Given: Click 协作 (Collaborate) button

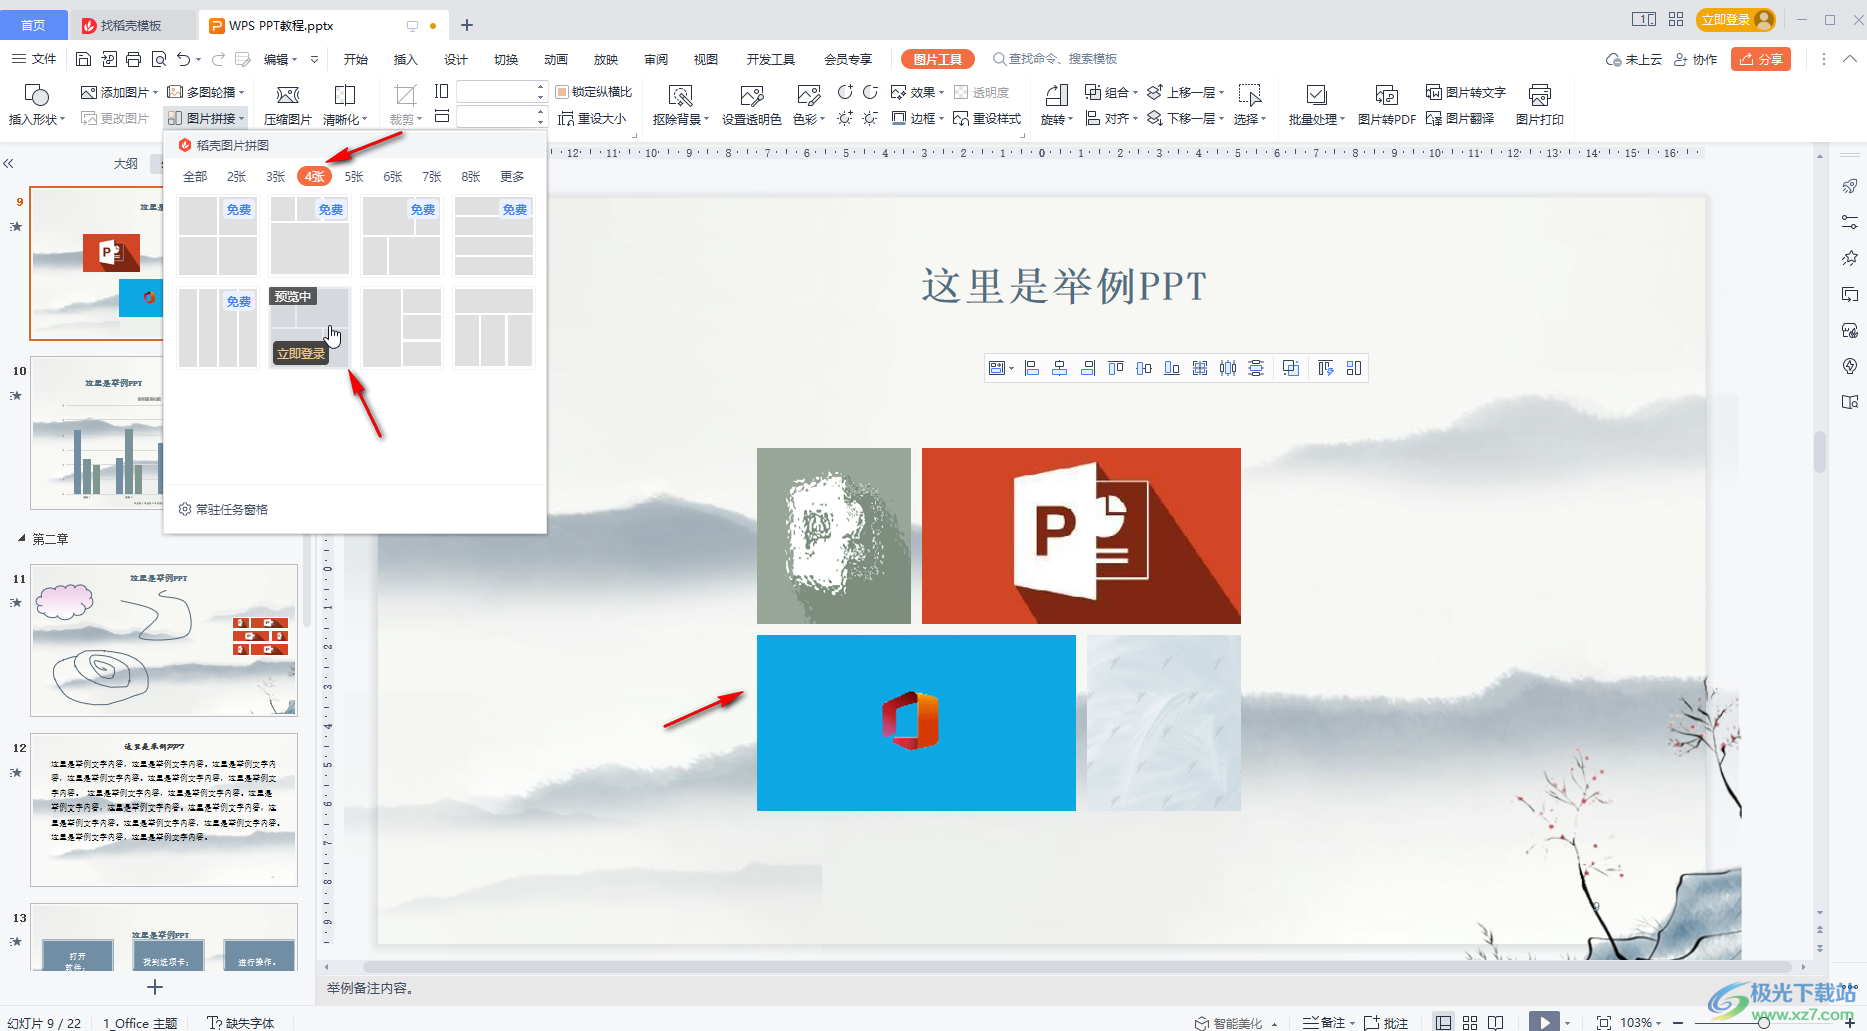Looking at the screenshot, I should pyautogui.click(x=1695, y=59).
